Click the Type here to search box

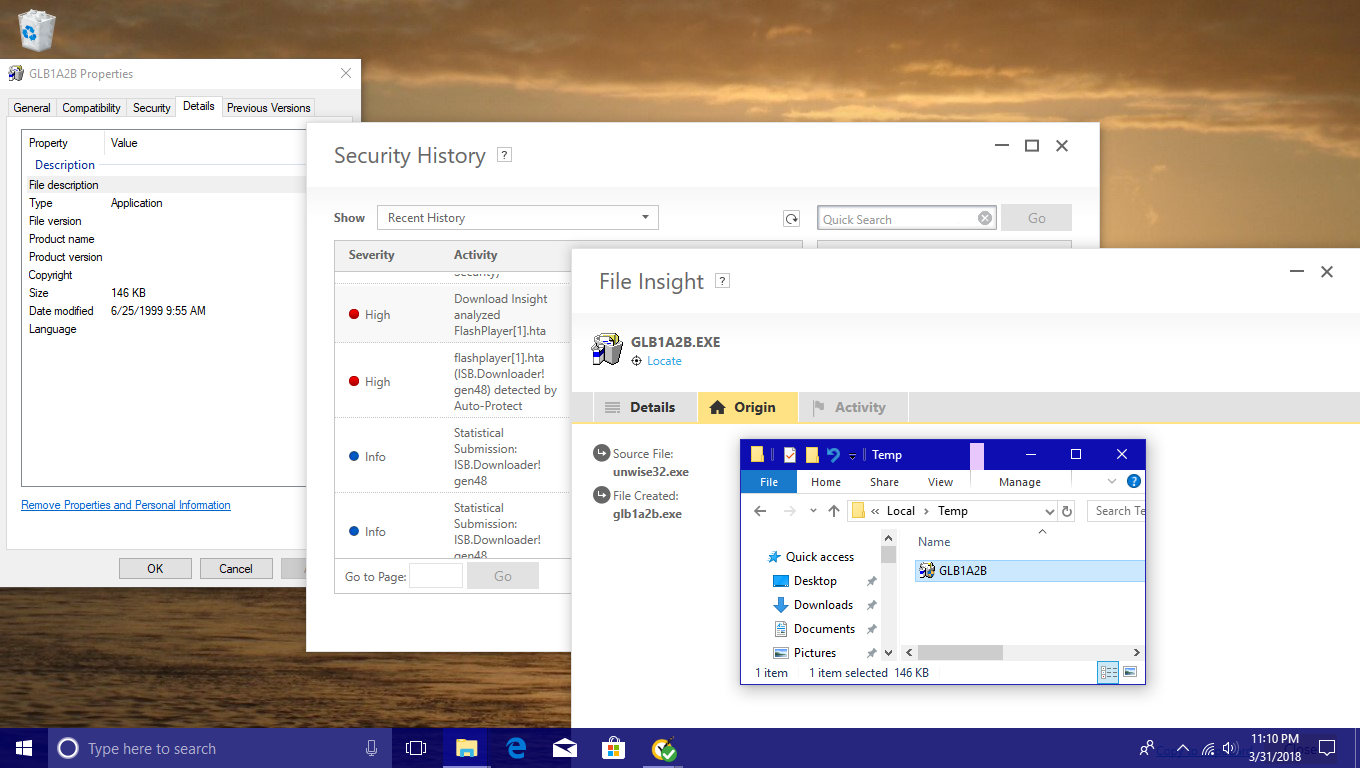(x=220, y=748)
